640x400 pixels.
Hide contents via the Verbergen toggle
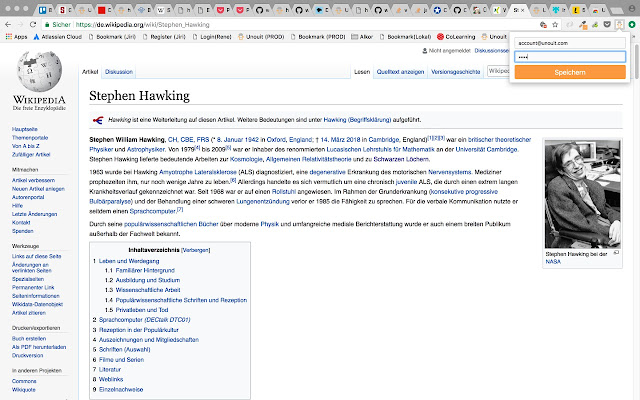(196, 250)
